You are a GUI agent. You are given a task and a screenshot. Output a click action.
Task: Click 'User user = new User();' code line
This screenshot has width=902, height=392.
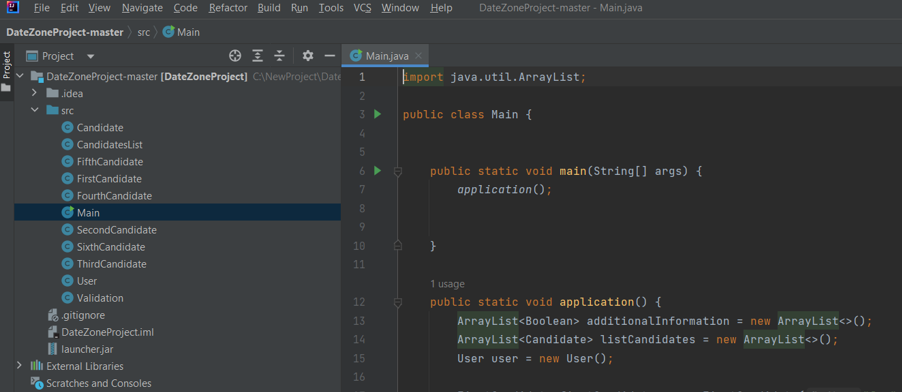tap(536, 359)
